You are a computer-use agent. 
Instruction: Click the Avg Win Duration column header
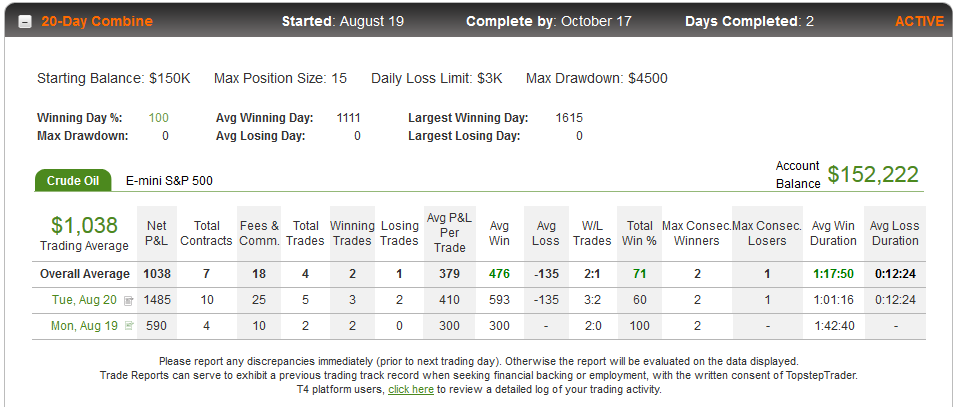click(x=833, y=234)
